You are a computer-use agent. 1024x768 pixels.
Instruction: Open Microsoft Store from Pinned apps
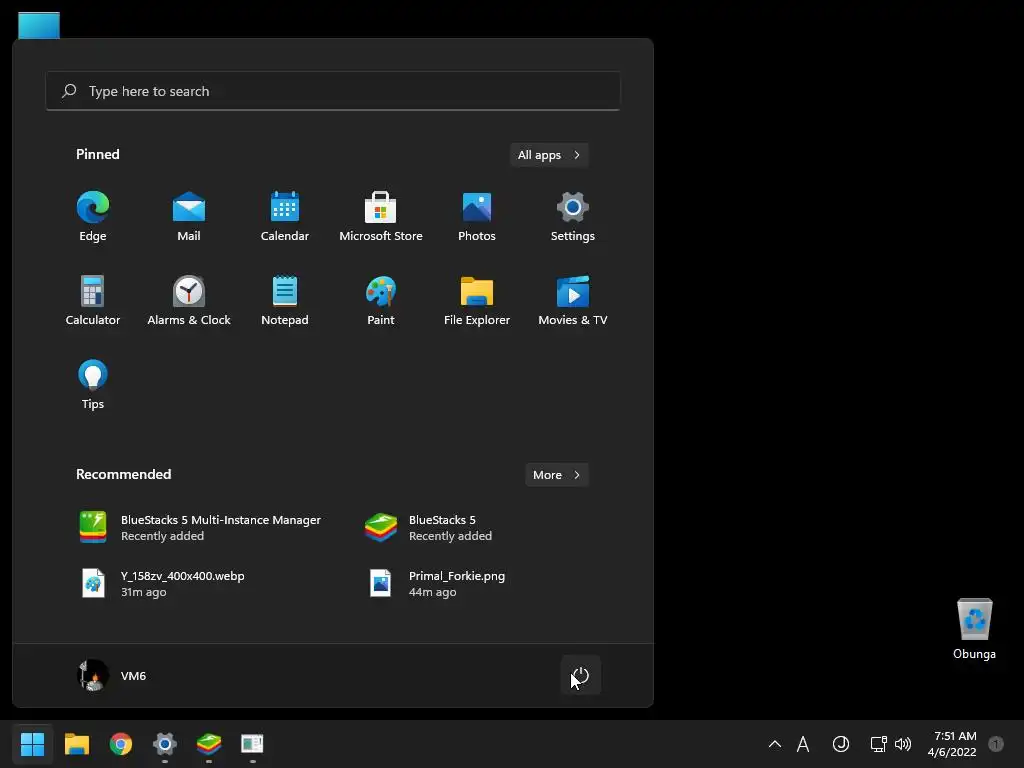click(381, 217)
